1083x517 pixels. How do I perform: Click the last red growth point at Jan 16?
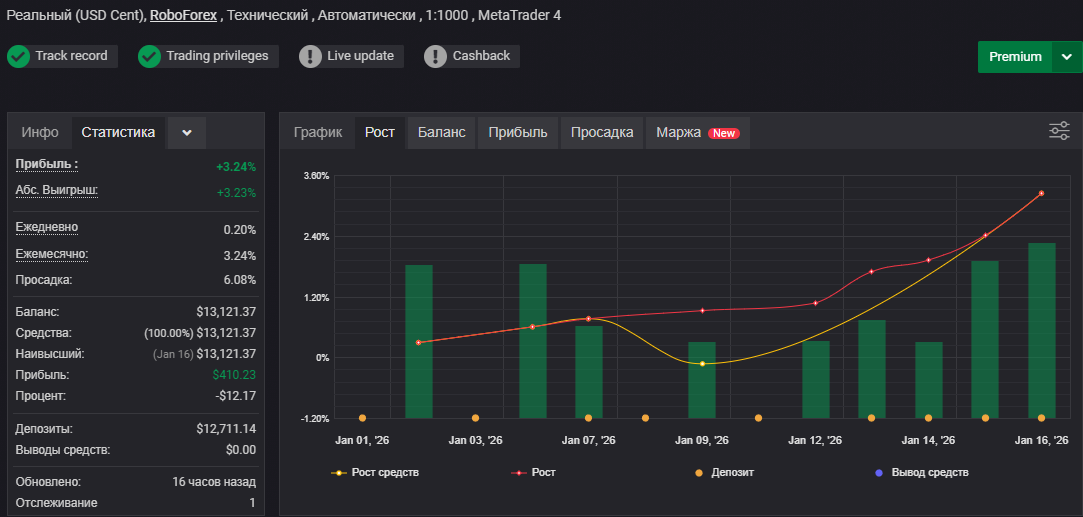tap(1041, 193)
